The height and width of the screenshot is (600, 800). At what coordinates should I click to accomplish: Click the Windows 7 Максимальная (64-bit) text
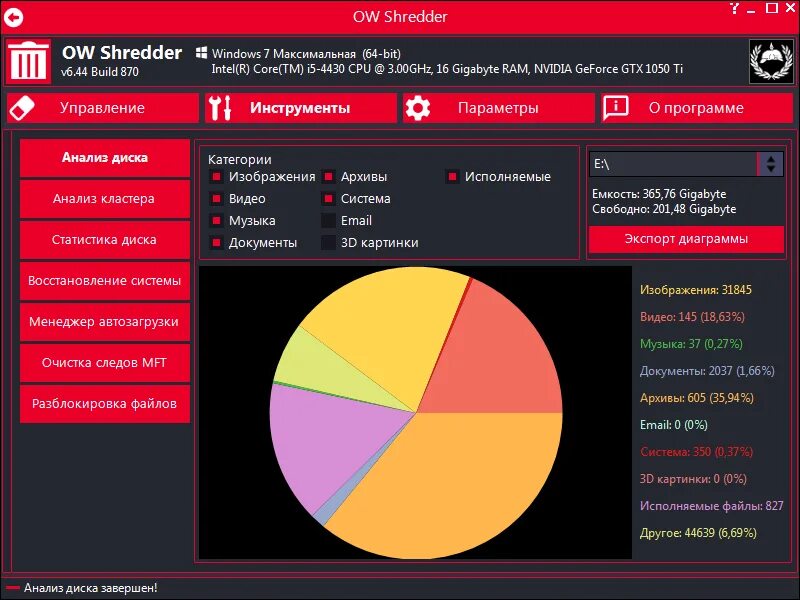click(306, 54)
